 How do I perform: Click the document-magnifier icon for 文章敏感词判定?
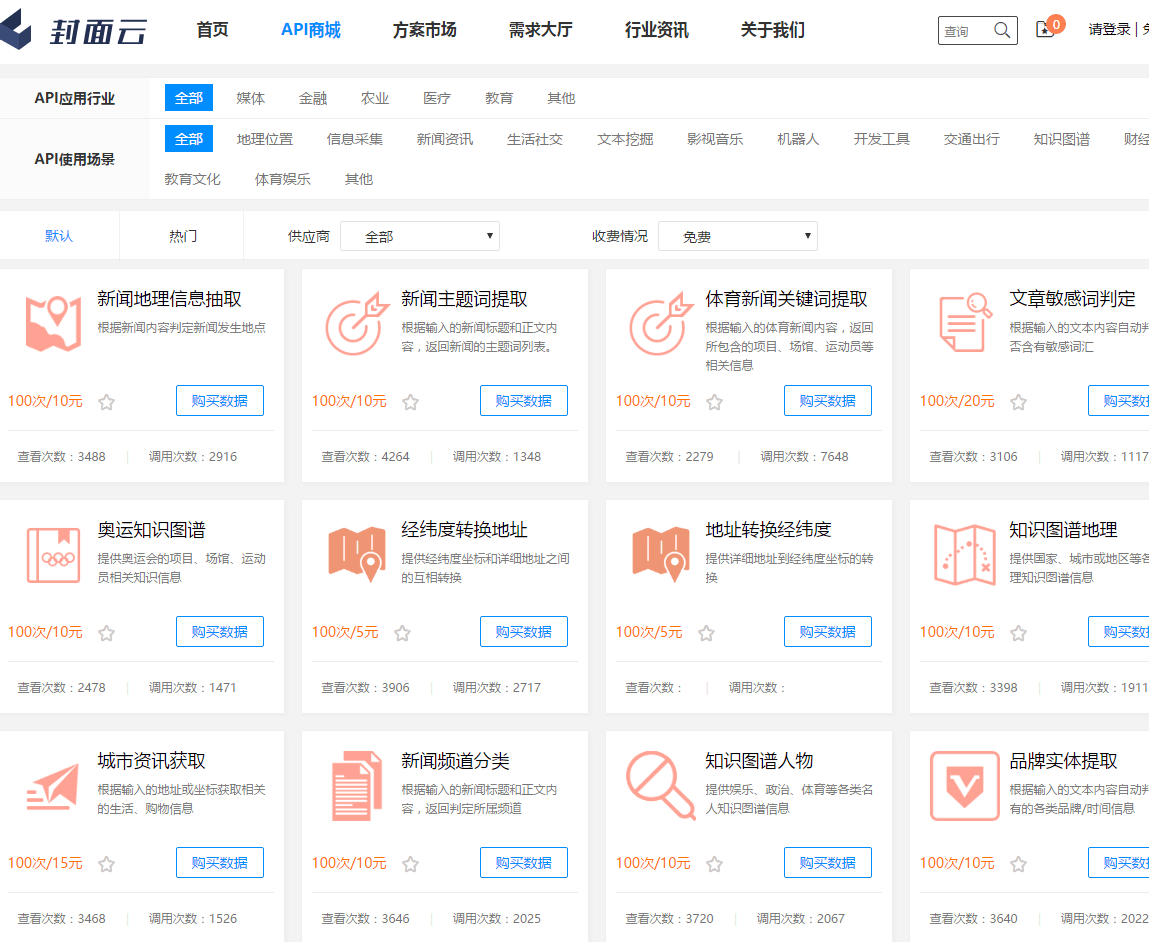(963, 320)
